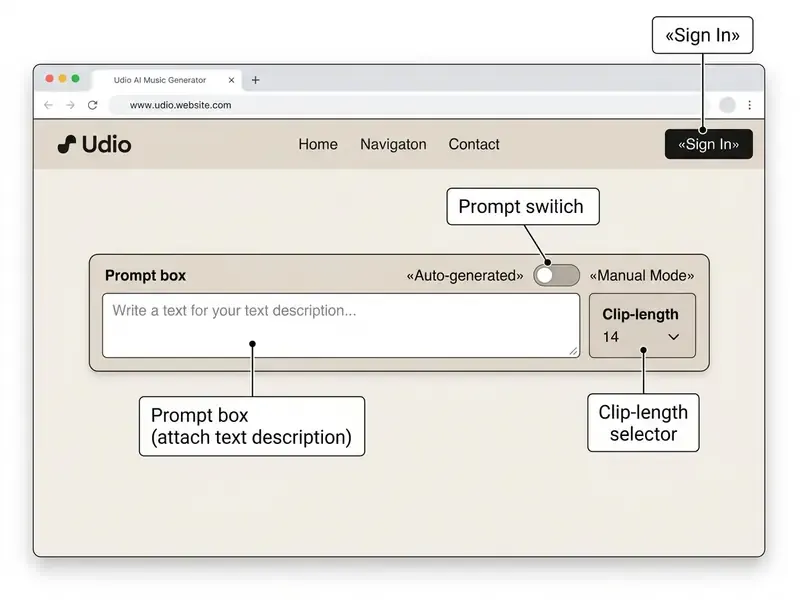Screen dimensions: 800x600
Task: Open the browser three-dot menu
Action: [749, 105]
